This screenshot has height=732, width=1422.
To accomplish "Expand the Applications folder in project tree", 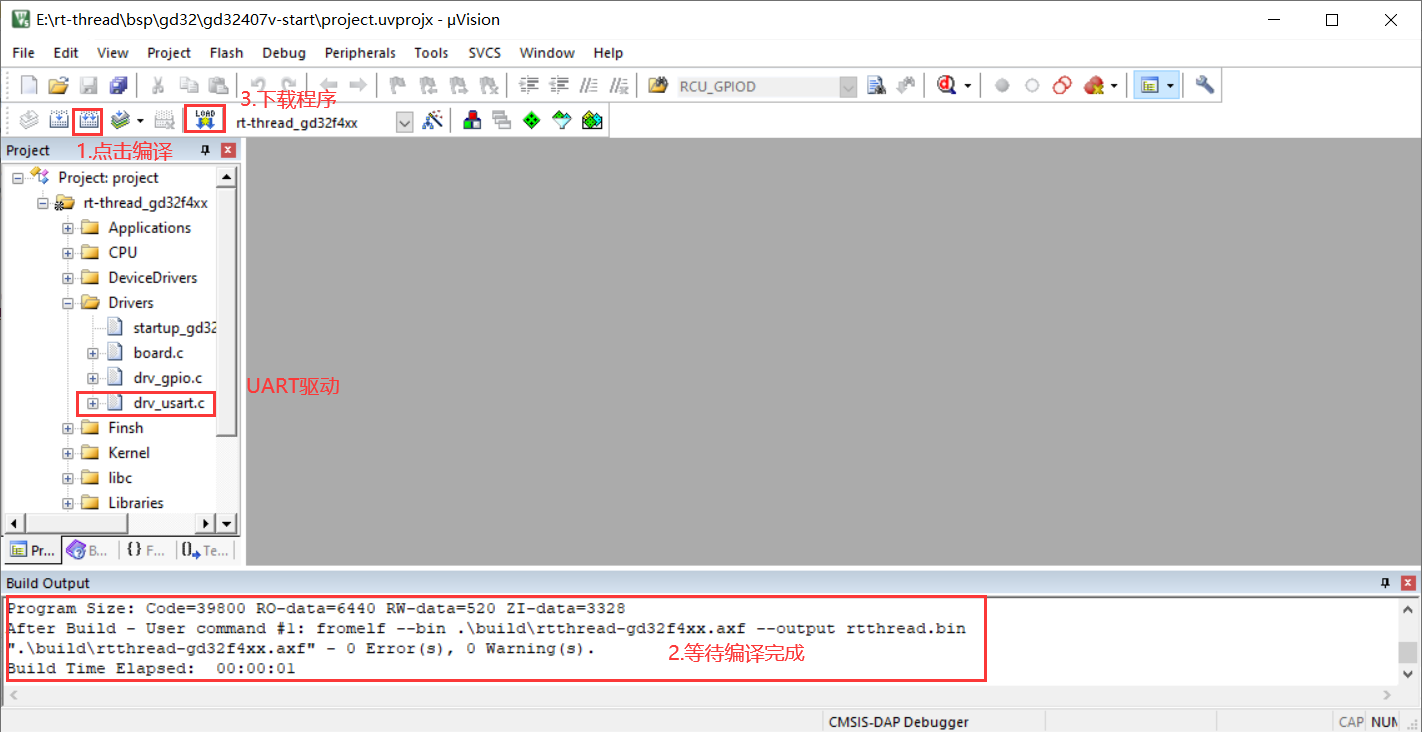I will pos(68,228).
